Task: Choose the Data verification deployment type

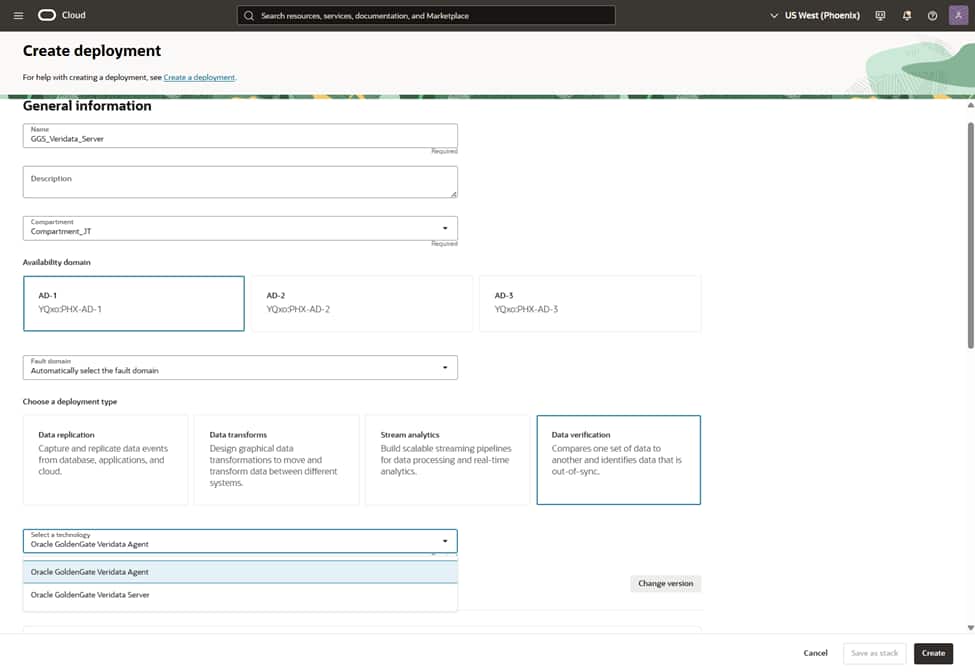Action: click(619, 460)
